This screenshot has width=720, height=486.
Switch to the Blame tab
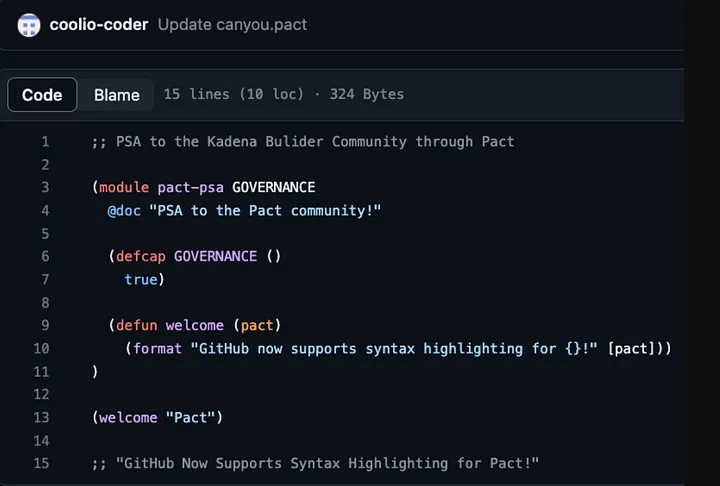117,95
